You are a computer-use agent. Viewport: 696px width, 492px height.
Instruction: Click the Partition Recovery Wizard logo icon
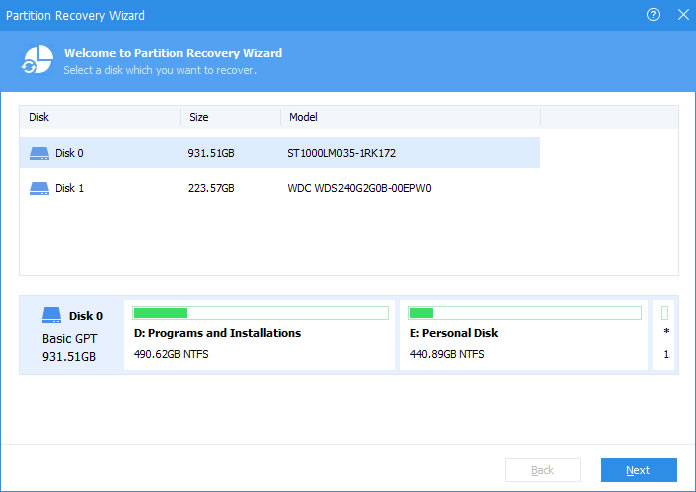[x=37, y=60]
